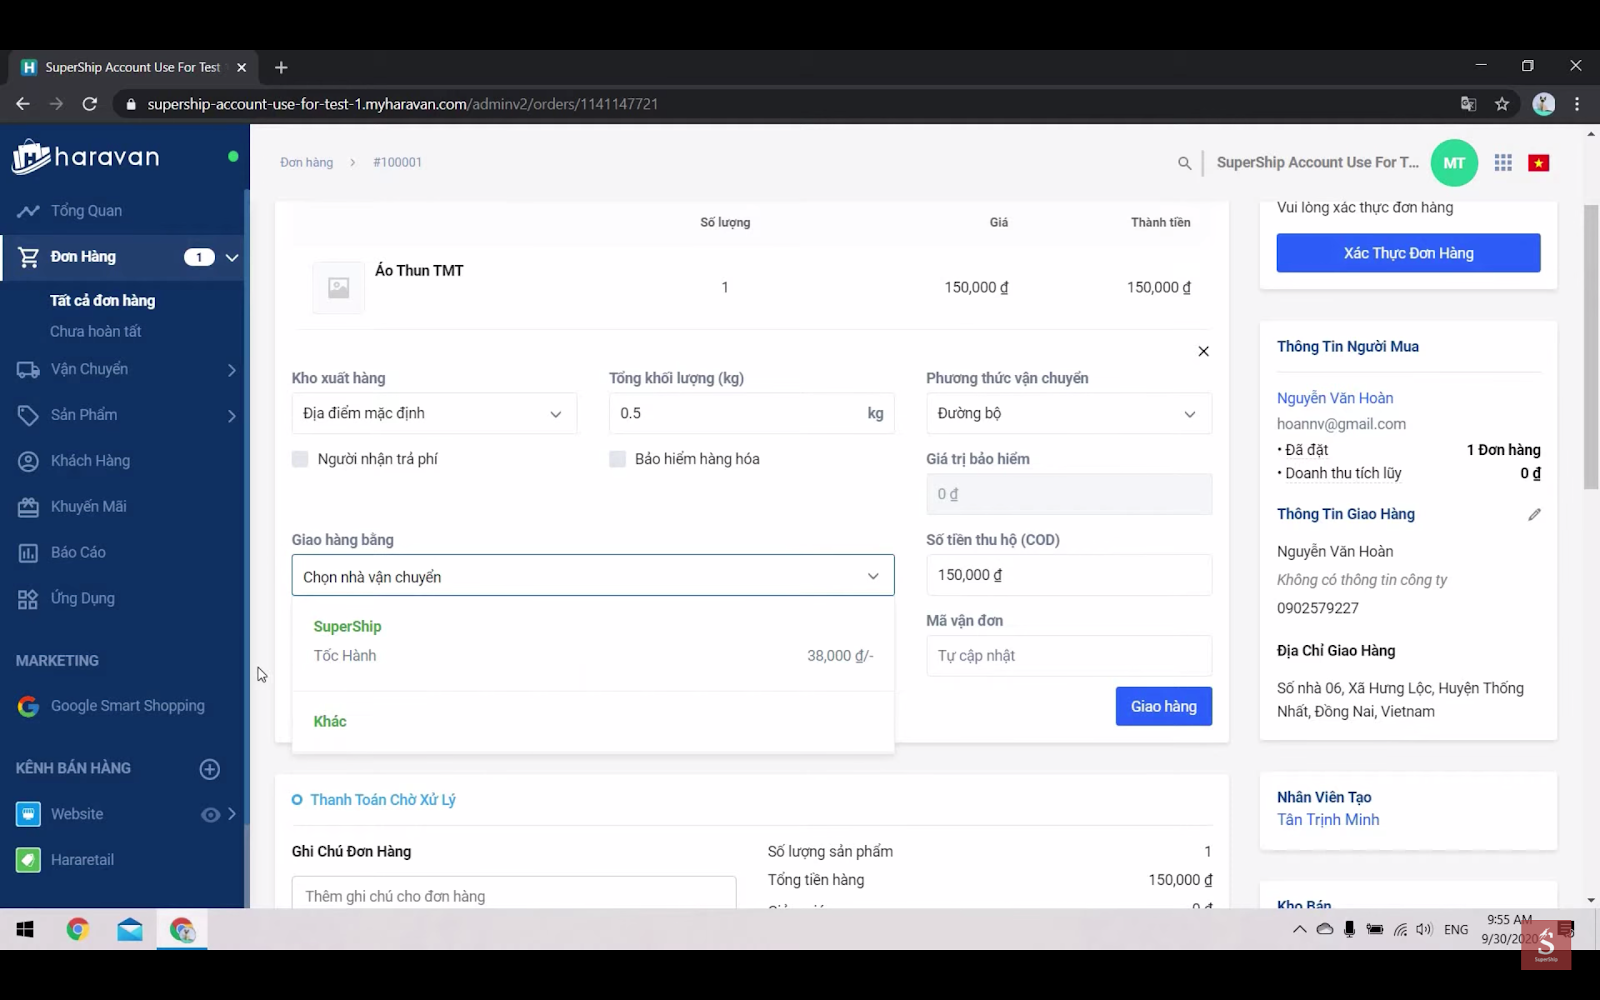Image resolution: width=1600 pixels, height=1000 pixels.
Task: Open the apps grid icon
Action: 1502,163
